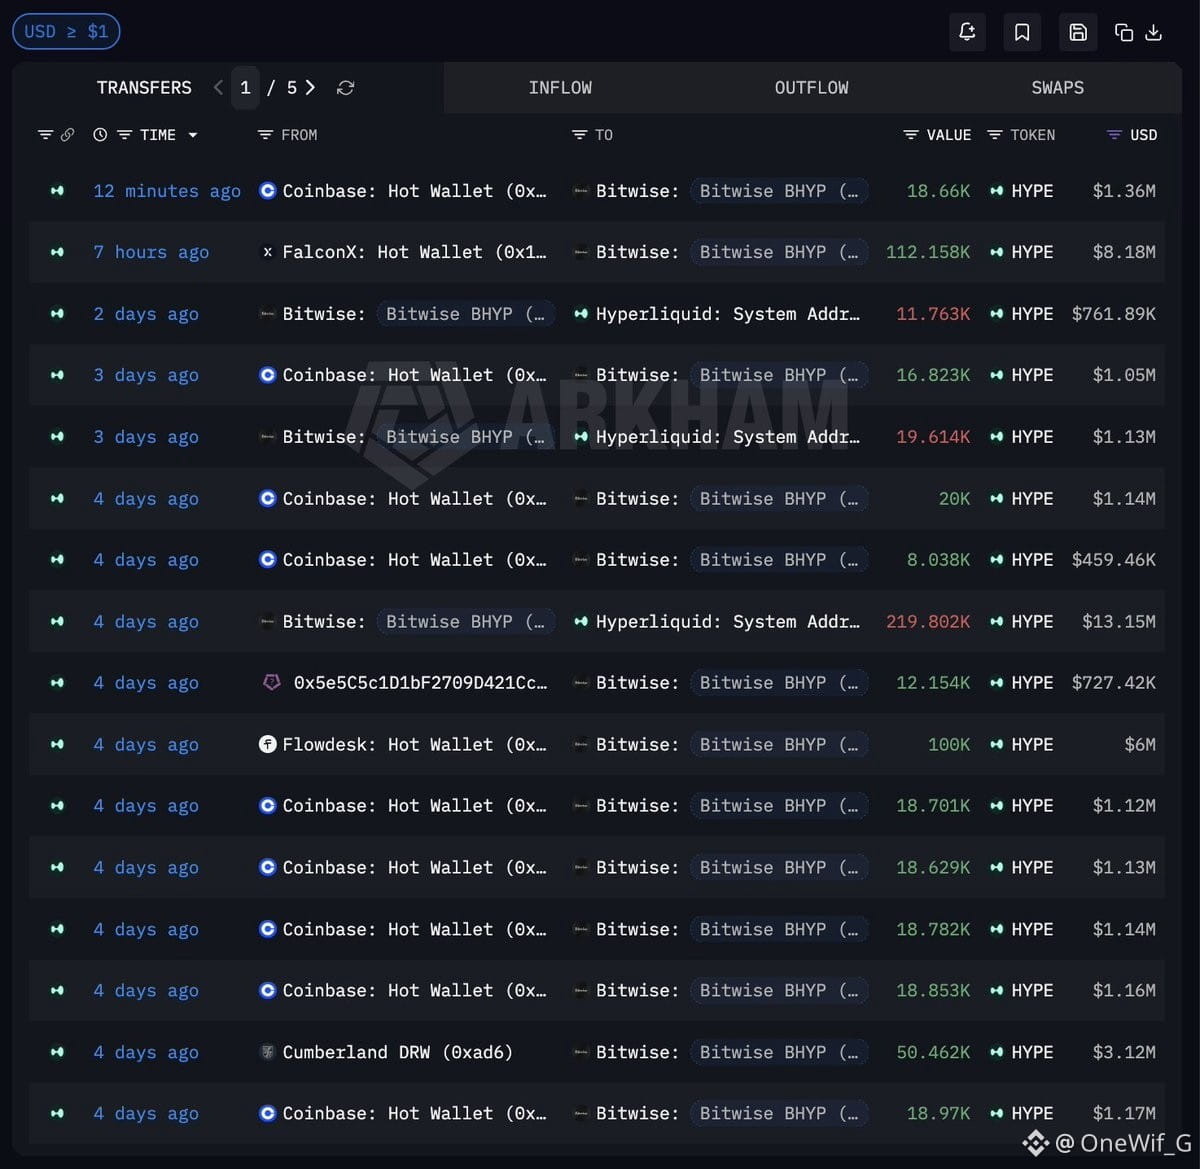Click the 219.802K value
The width and height of the screenshot is (1200, 1169).
click(928, 622)
